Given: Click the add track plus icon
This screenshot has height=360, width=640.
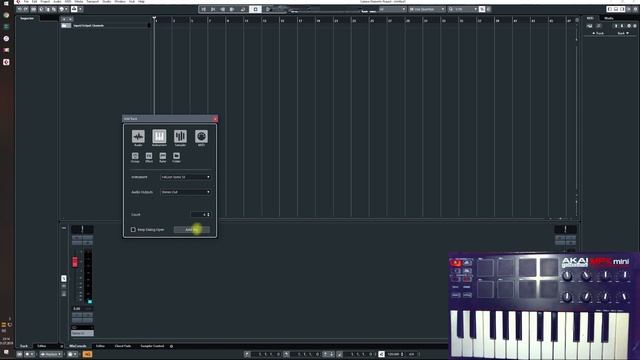Looking at the screenshot, I should click(x=64, y=19).
